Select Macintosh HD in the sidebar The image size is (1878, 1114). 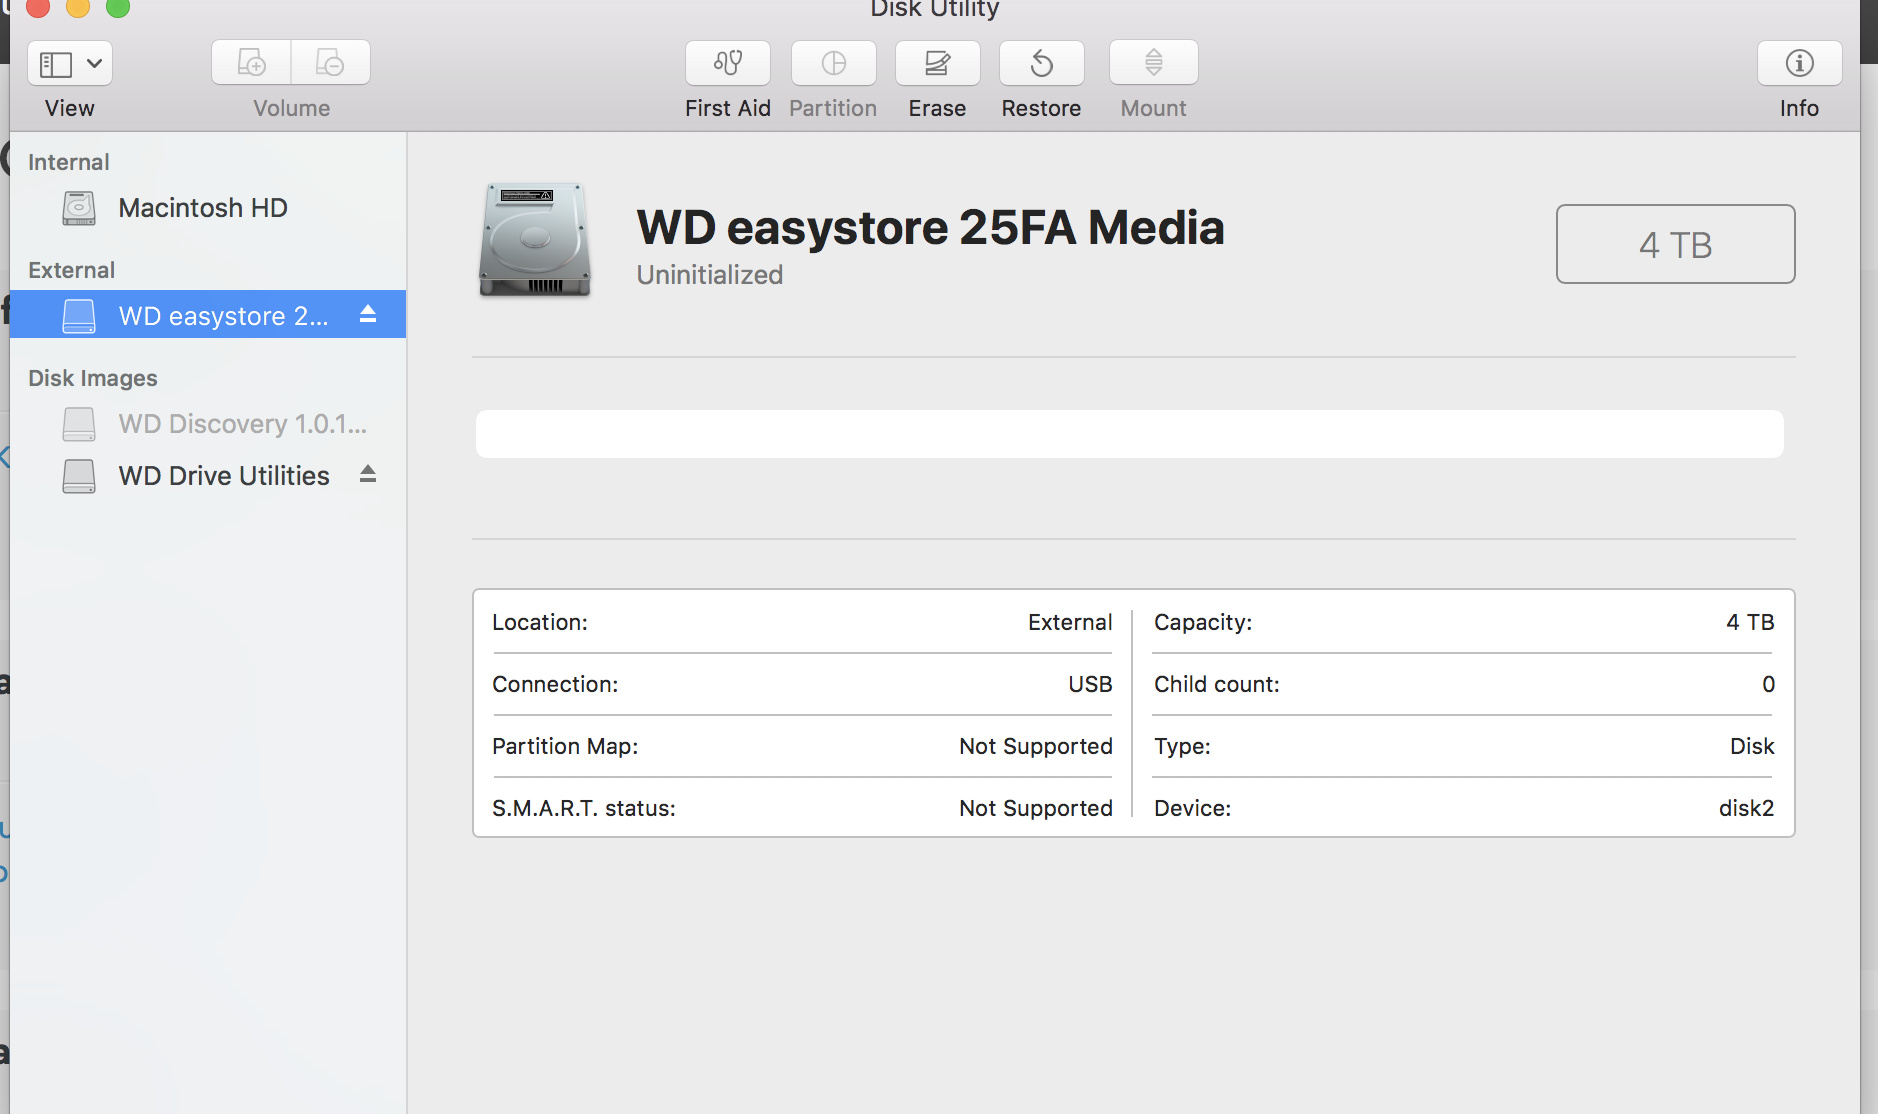(208, 208)
